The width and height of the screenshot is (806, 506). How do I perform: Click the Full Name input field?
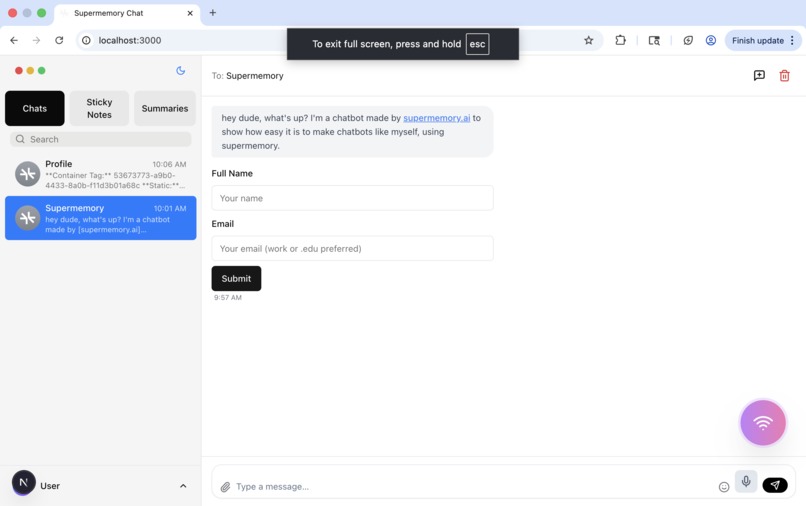coord(353,198)
